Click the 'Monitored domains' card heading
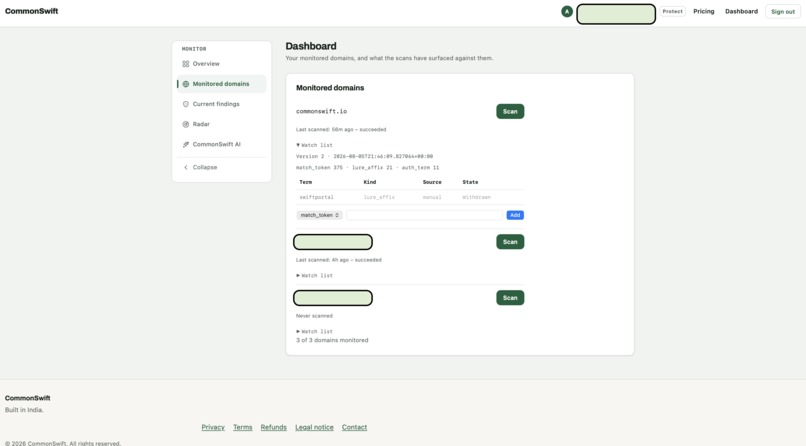This screenshot has height=446, width=806. point(330,88)
